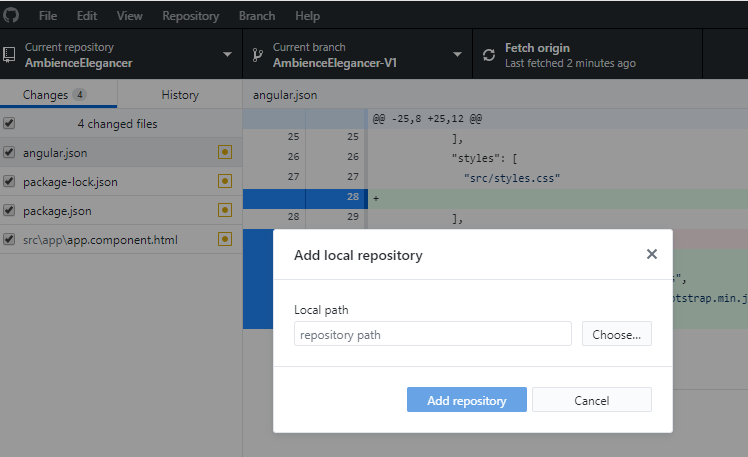This screenshot has width=748, height=457.
Task: Switch to the History tab
Action: click(x=180, y=94)
